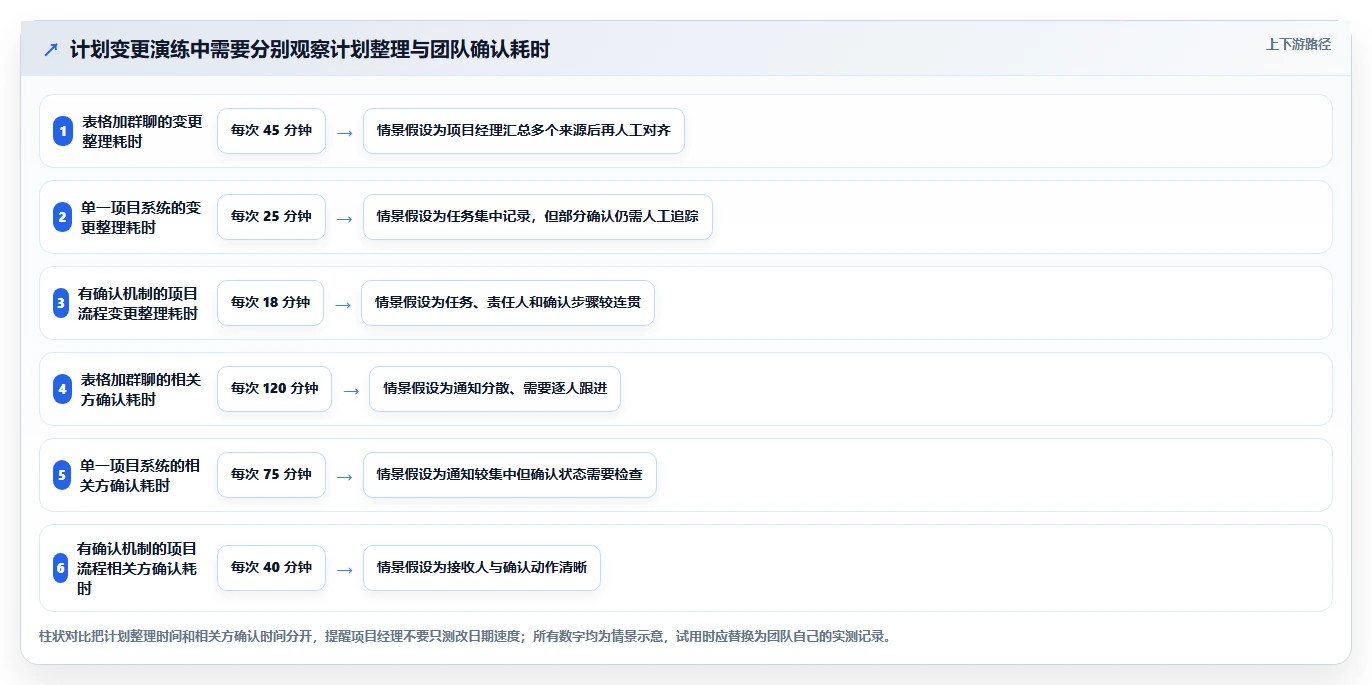
Task: Click the arrow after 每次 120 分钟
Action: tap(350, 390)
